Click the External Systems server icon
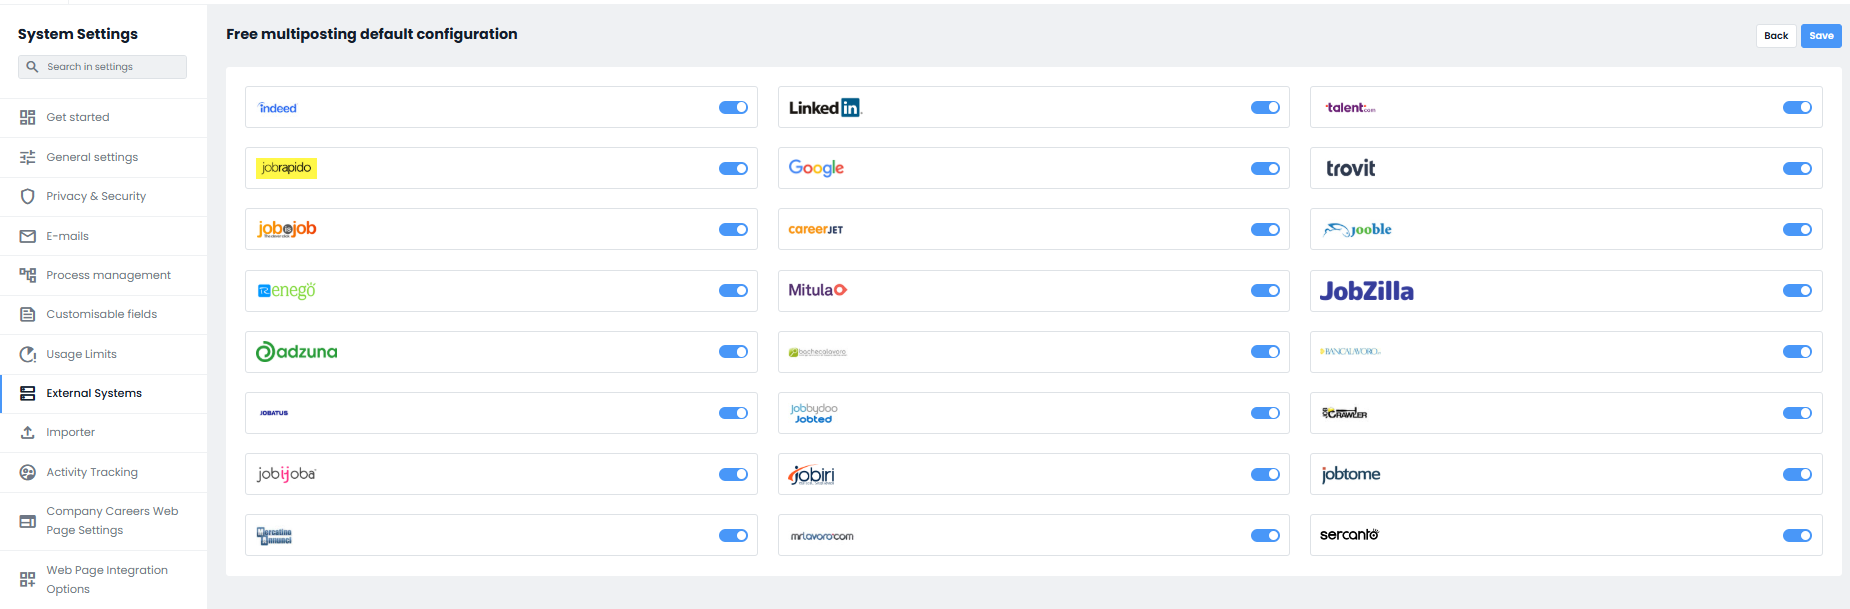1850x609 pixels. pyautogui.click(x=28, y=393)
